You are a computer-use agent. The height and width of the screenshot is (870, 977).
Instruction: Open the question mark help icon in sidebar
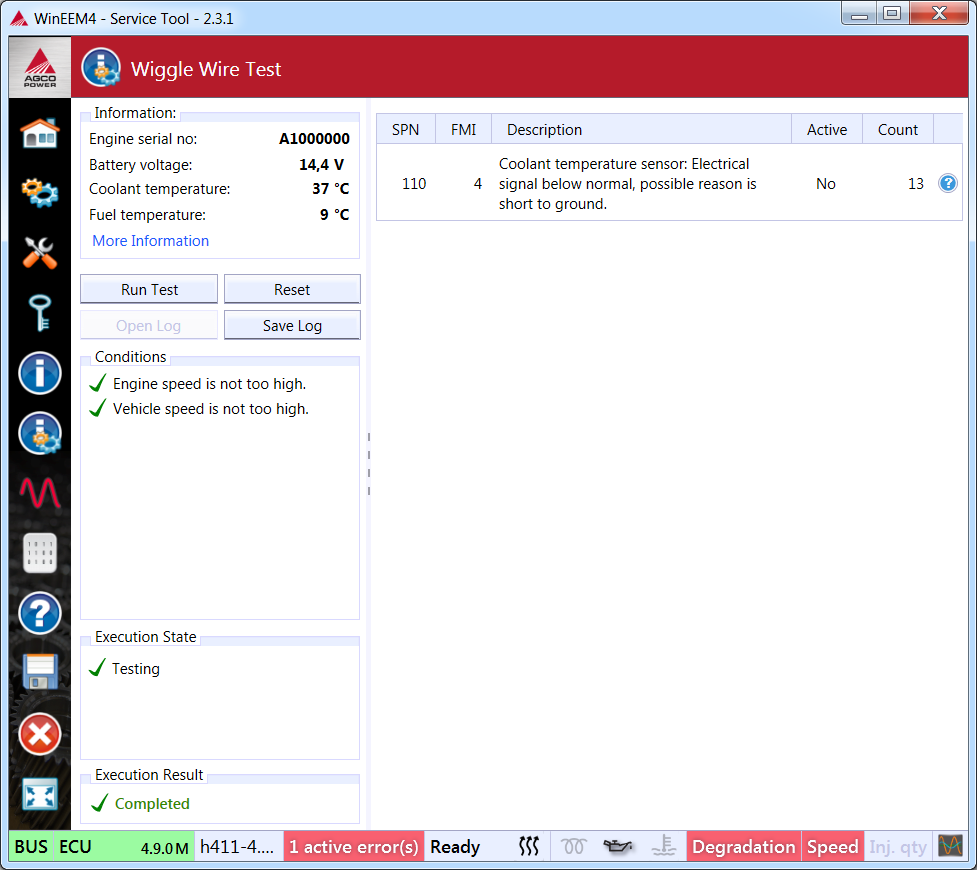tap(40, 613)
